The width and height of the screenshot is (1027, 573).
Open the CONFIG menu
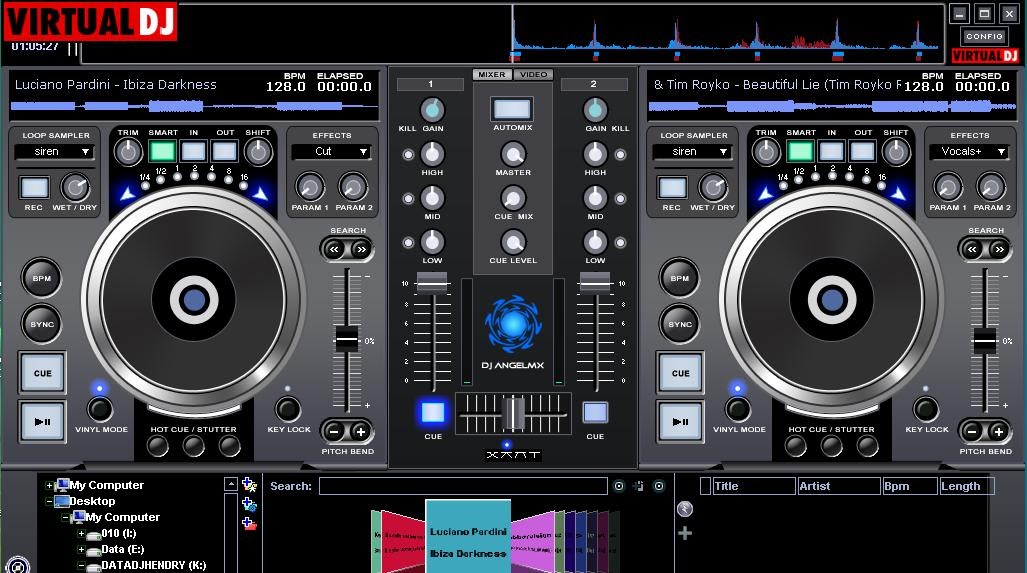pos(984,37)
